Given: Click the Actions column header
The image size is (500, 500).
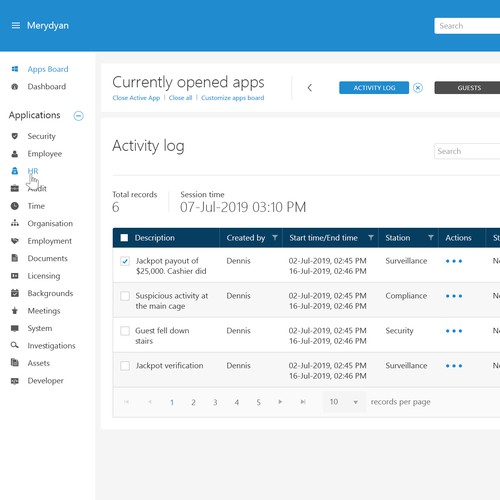Looking at the screenshot, I should tap(458, 238).
